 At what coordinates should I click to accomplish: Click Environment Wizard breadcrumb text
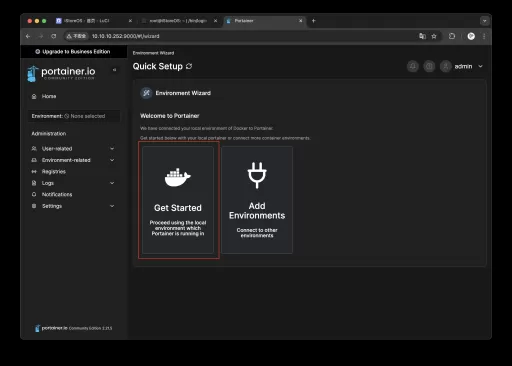tap(153, 53)
